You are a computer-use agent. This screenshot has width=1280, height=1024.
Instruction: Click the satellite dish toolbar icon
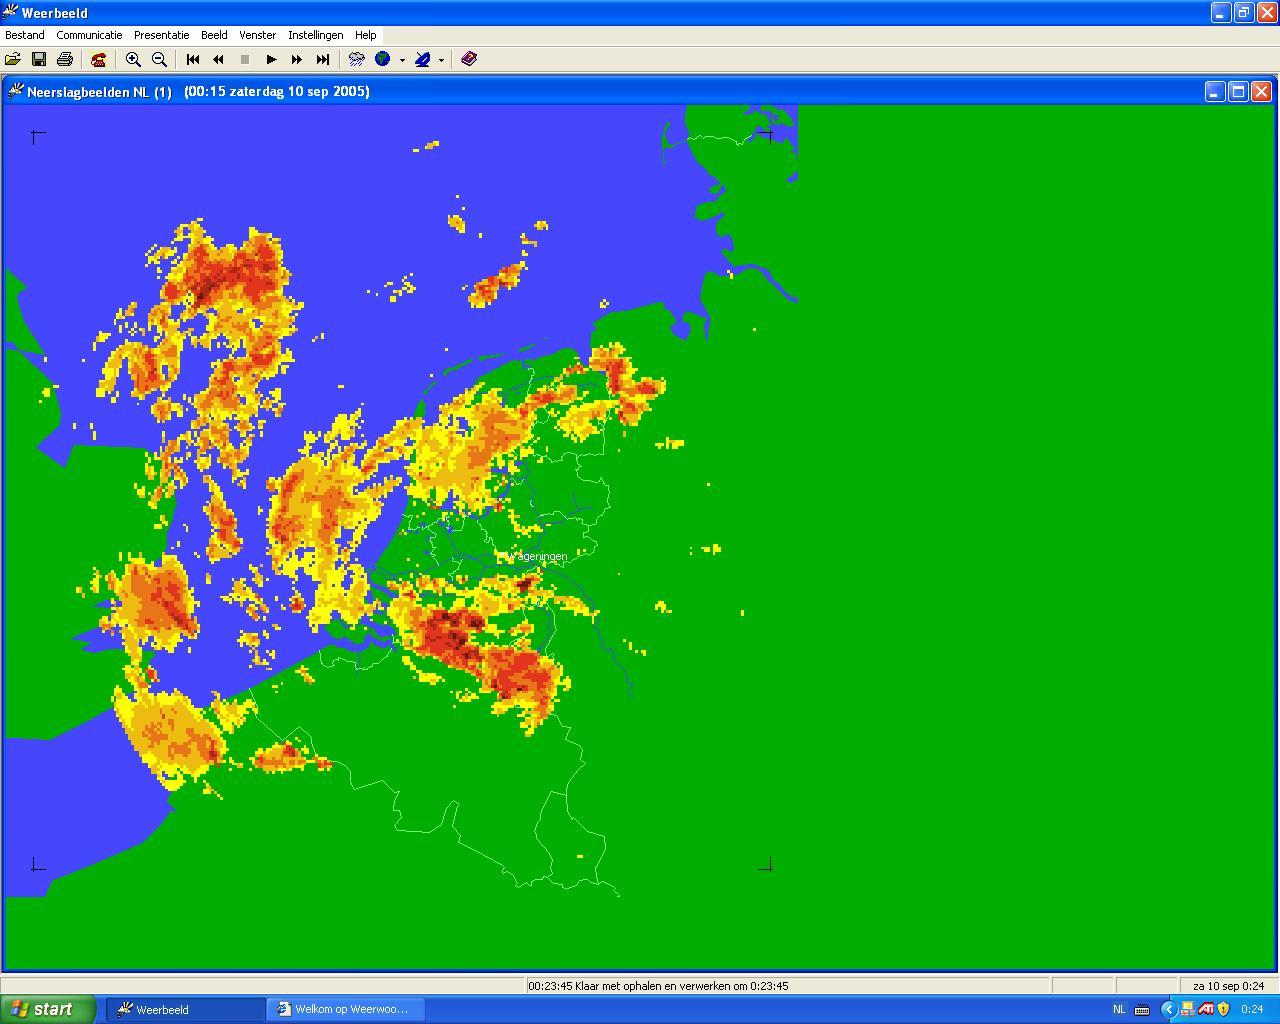tap(422, 59)
